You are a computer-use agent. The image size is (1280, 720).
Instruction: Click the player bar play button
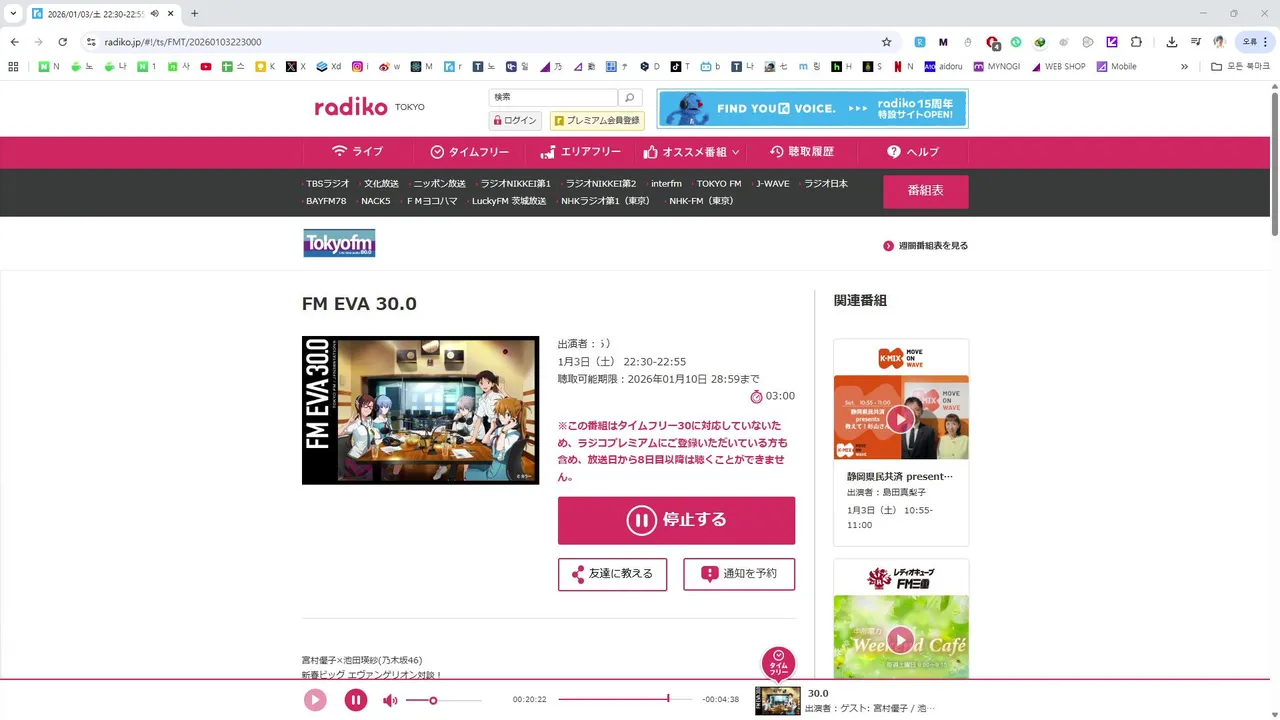(x=315, y=700)
